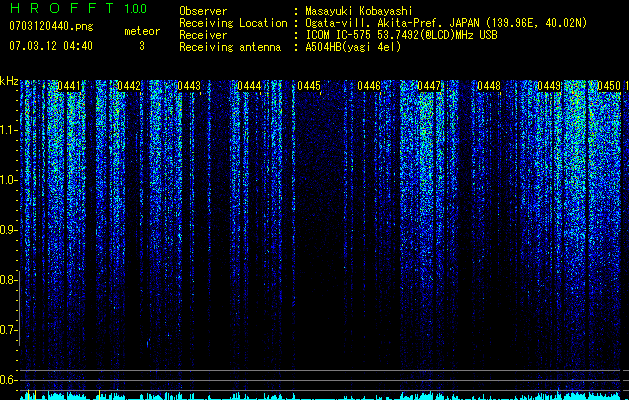Click the HROFFT 1.0.0 title text
Viewport: 629px width, 400px height.
point(78,8)
